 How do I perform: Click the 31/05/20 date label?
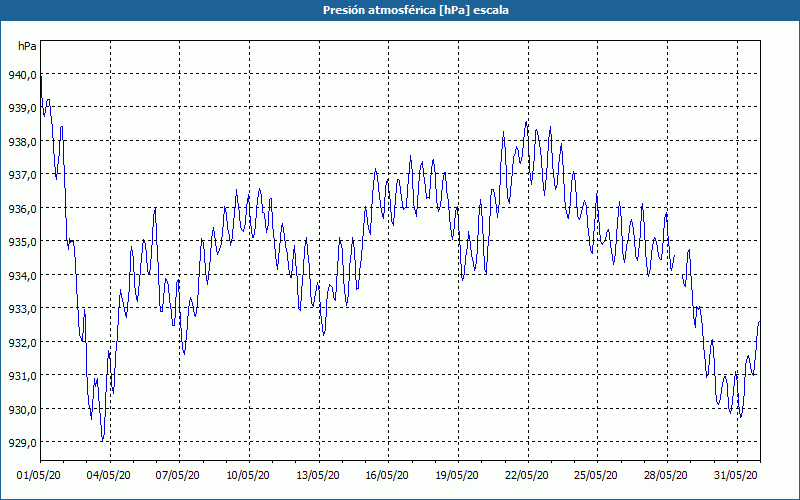[x=736, y=475]
